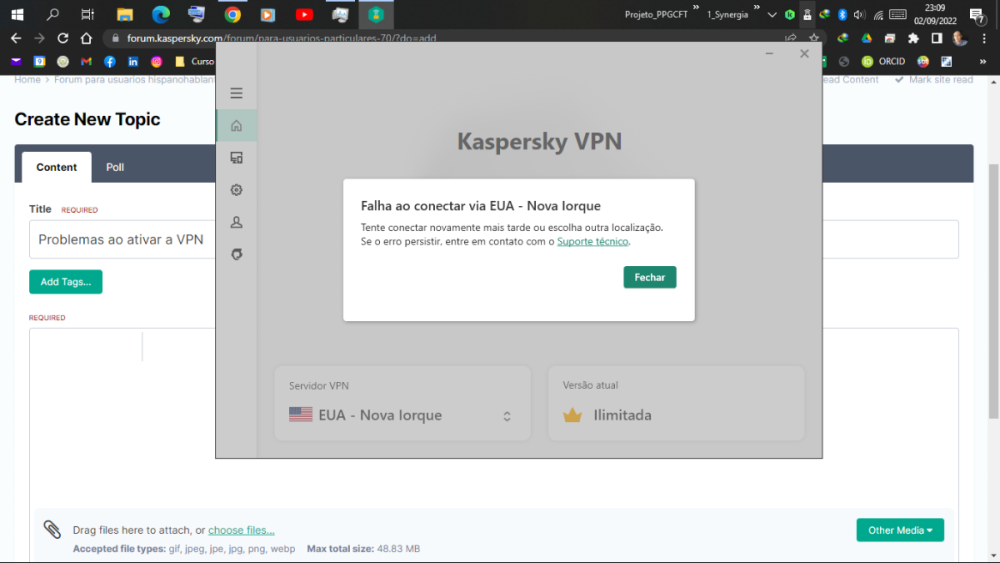Image resolution: width=1000 pixels, height=563 pixels.
Task: Show hidden system tray icons
Action: (x=772, y=15)
